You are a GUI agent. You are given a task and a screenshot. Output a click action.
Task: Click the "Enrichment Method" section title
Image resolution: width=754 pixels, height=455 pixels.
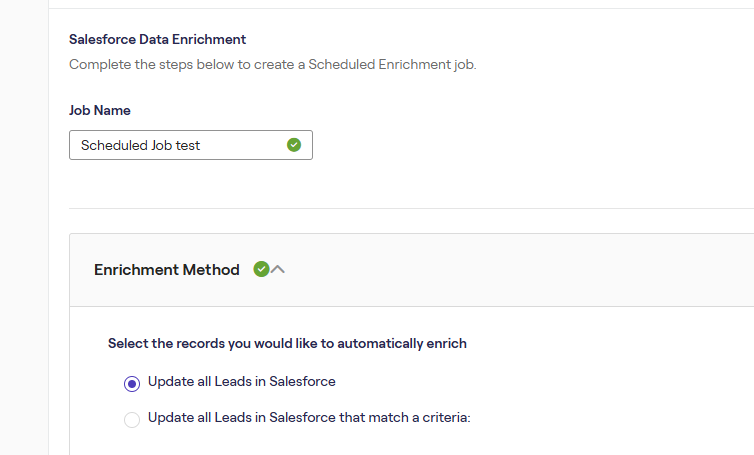click(x=167, y=270)
